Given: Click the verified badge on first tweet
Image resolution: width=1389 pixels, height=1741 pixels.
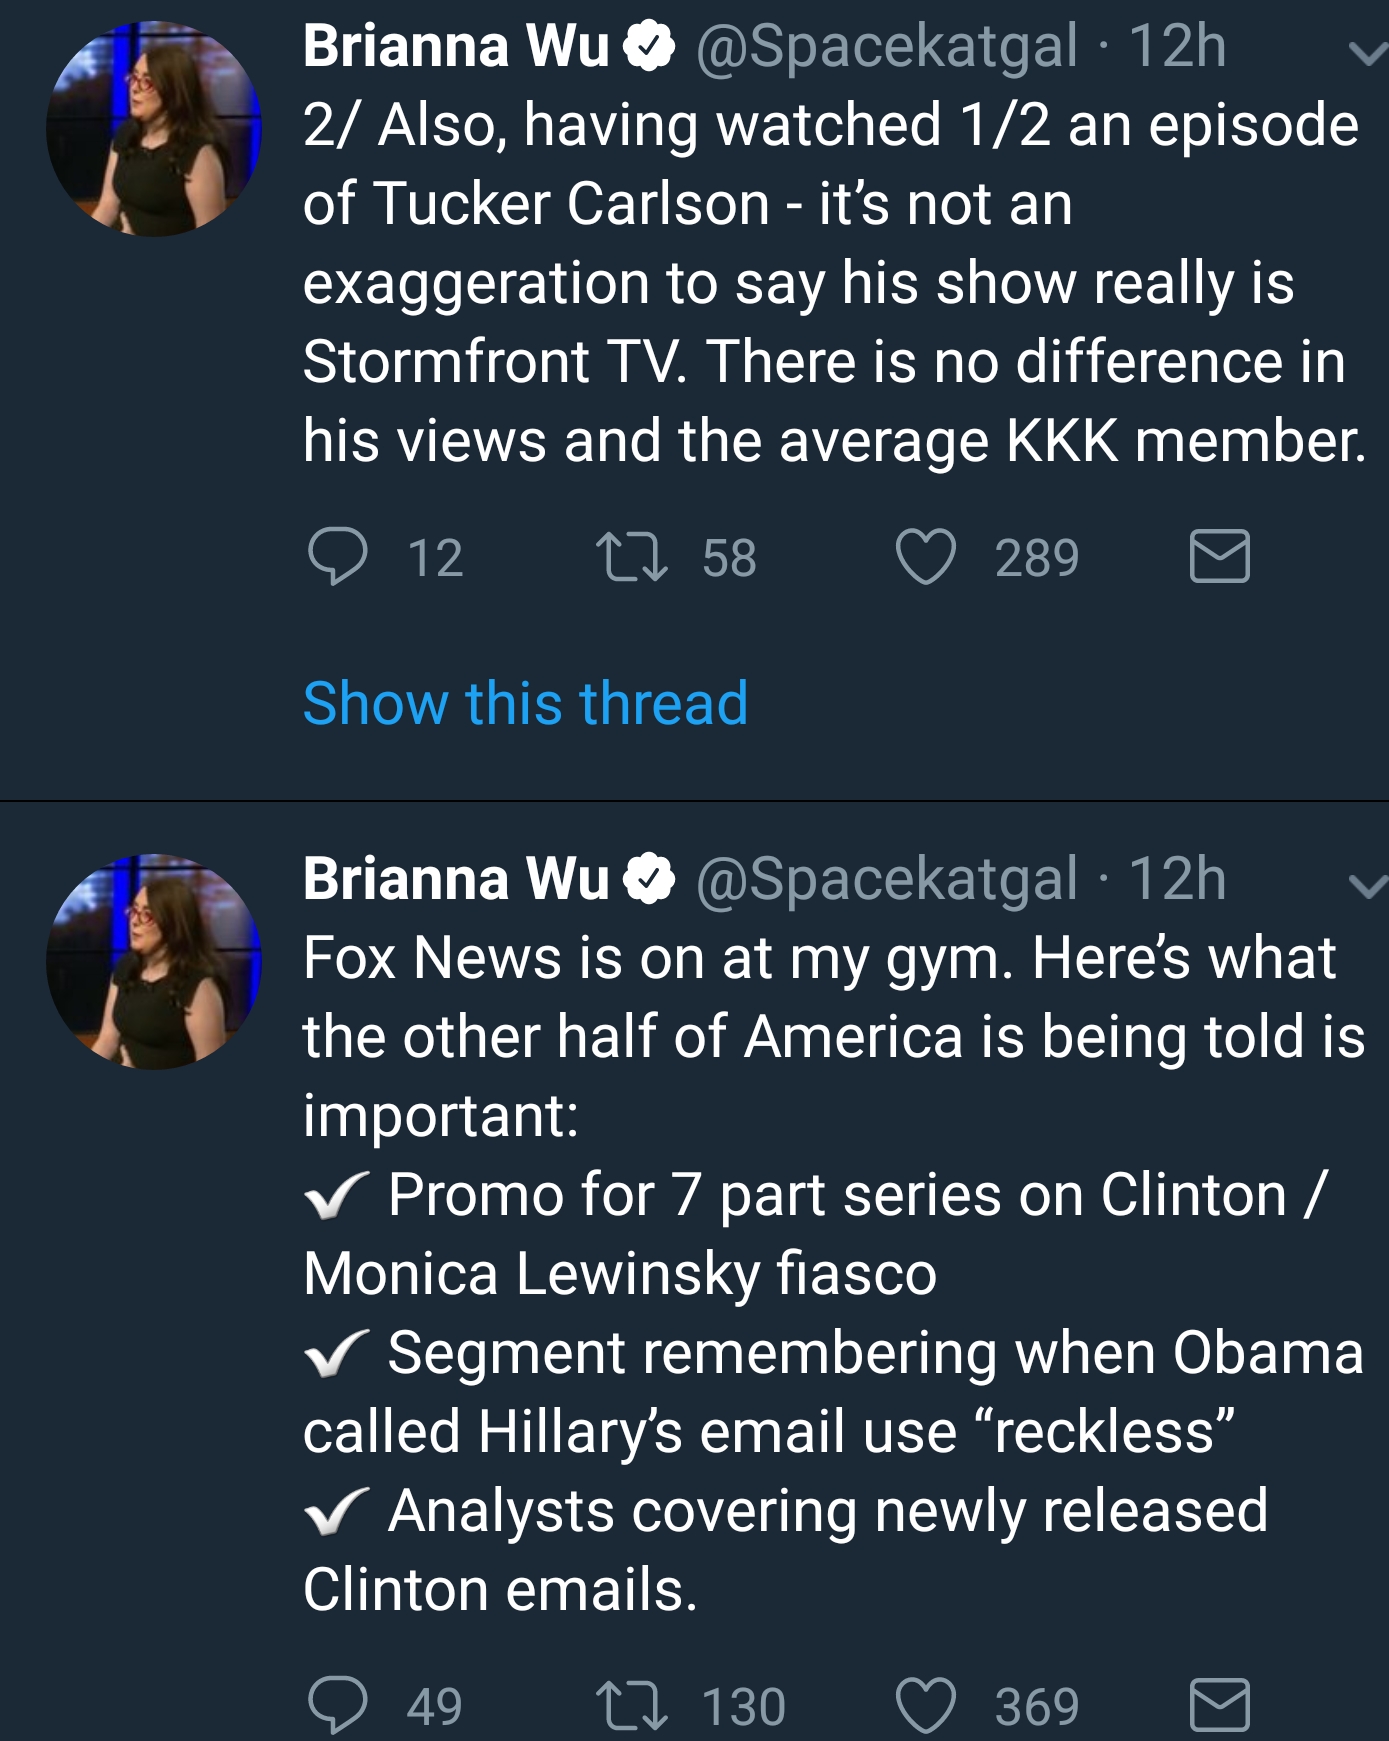Looking at the screenshot, I should (650, 47).
